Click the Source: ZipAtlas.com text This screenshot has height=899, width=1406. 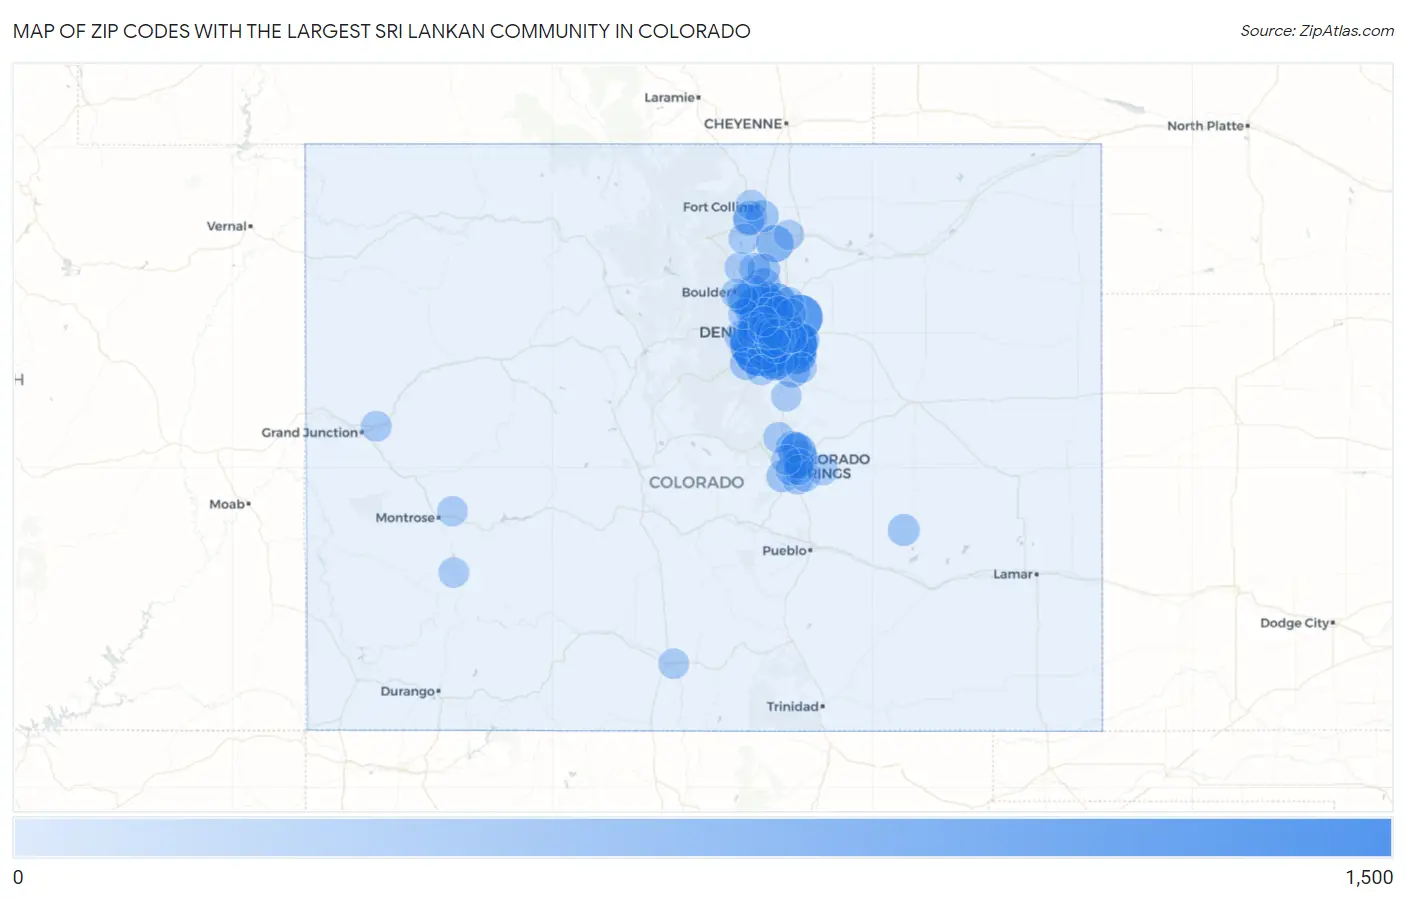(1317, 31)
